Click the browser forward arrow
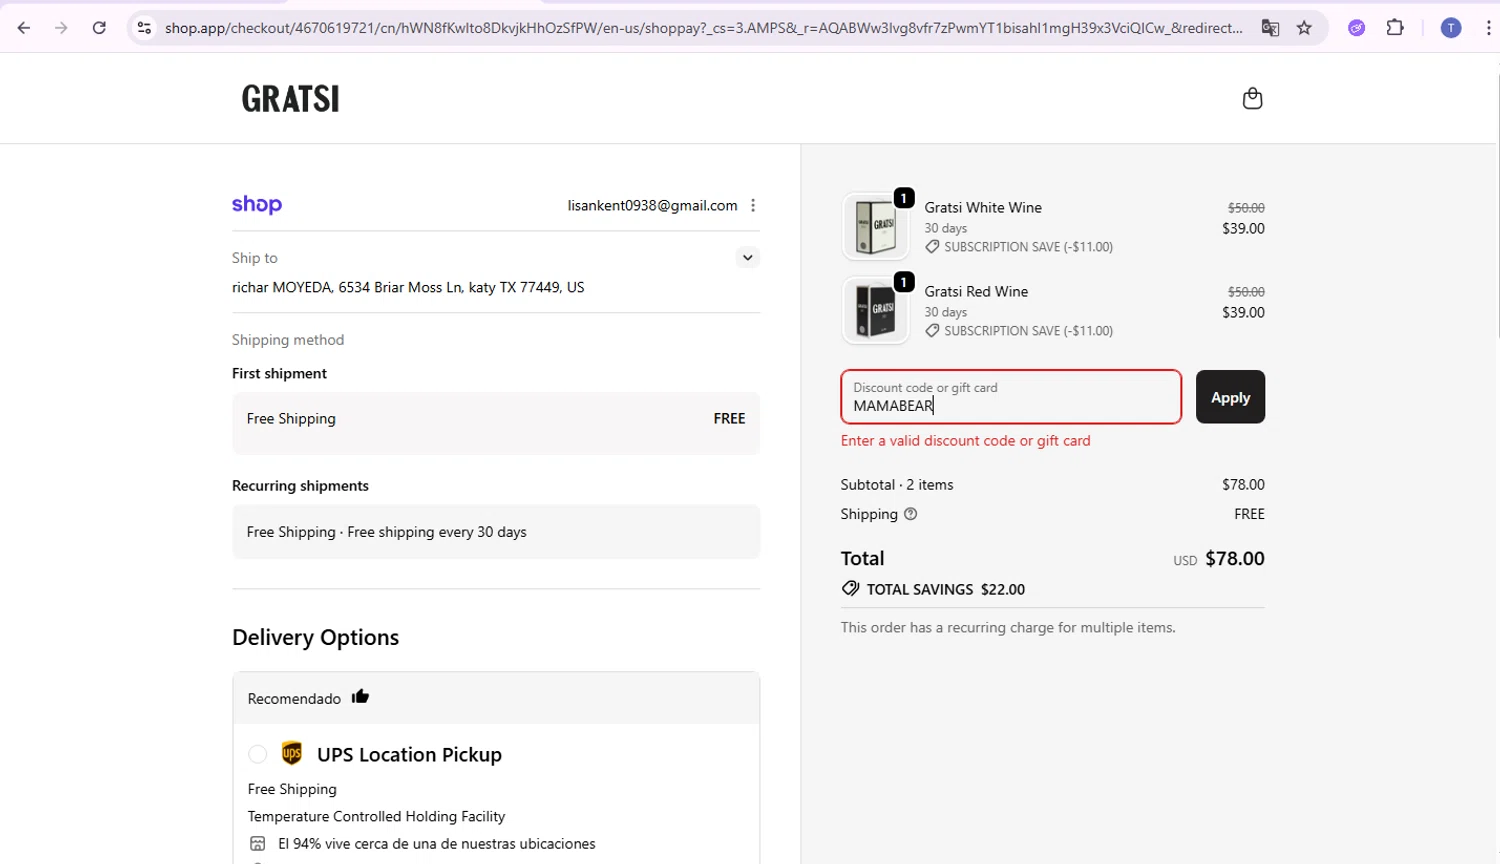 point(61,28)
